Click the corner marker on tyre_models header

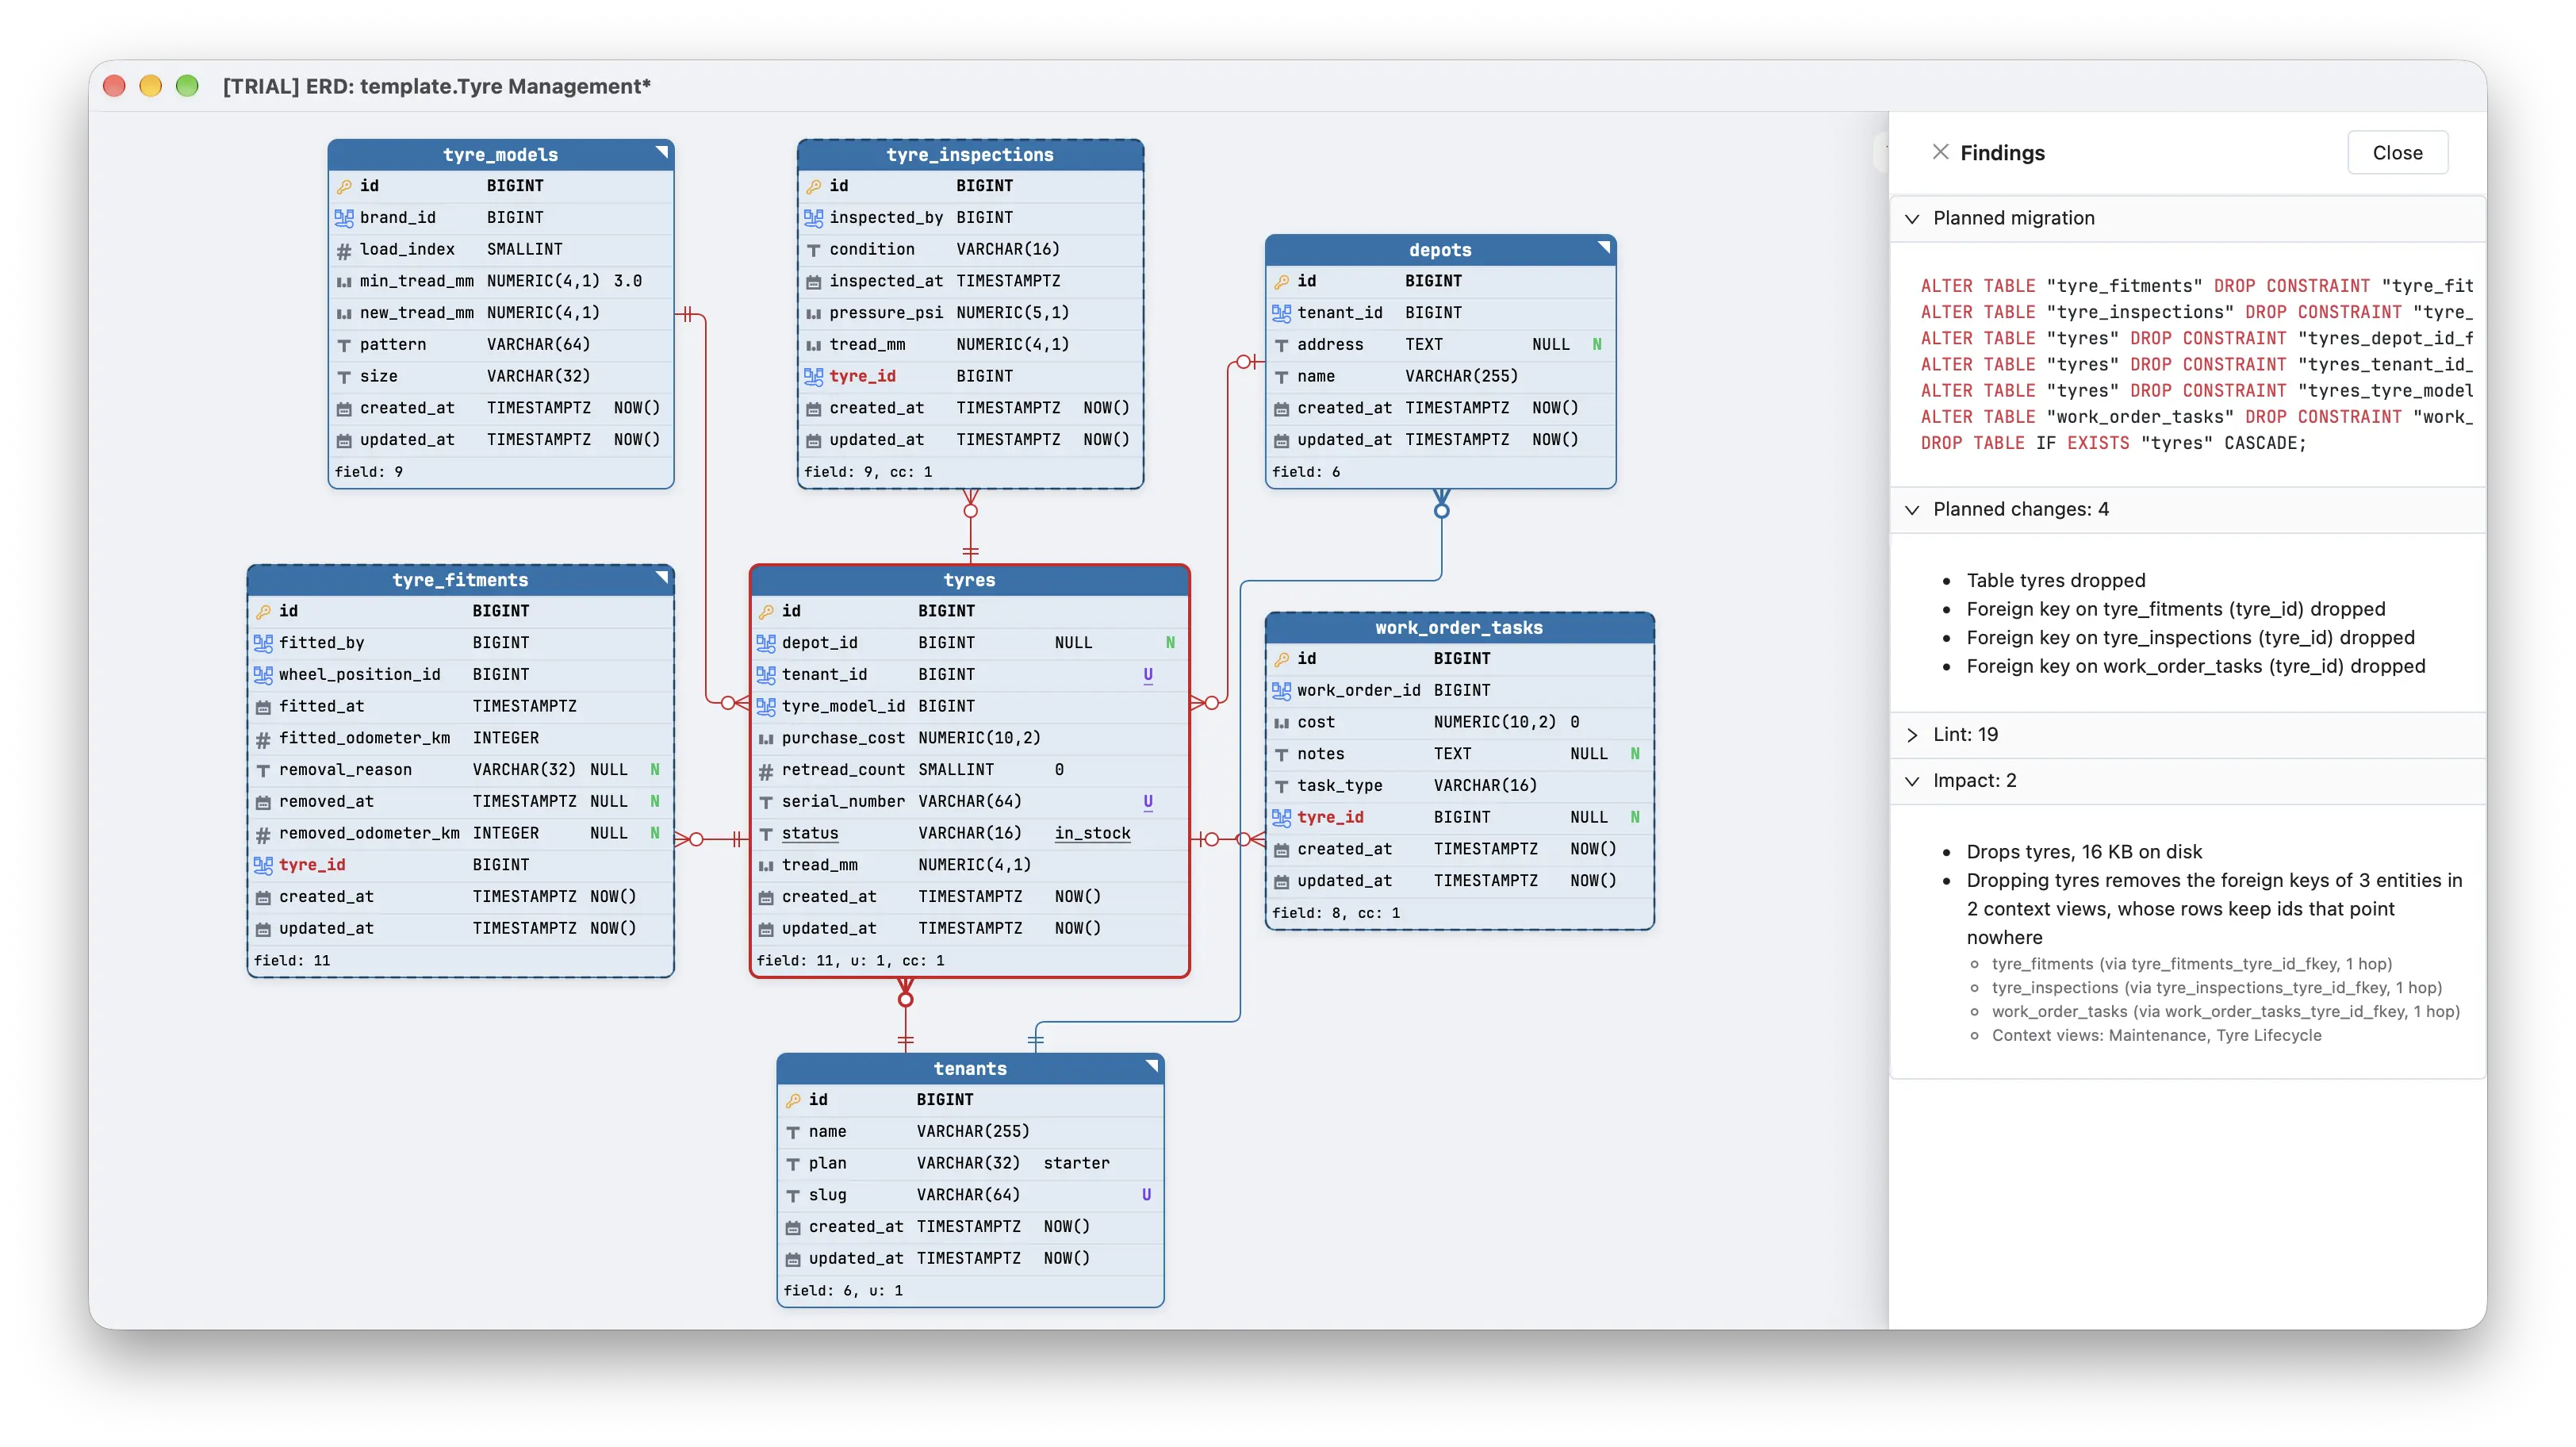[x=661, y=152]
